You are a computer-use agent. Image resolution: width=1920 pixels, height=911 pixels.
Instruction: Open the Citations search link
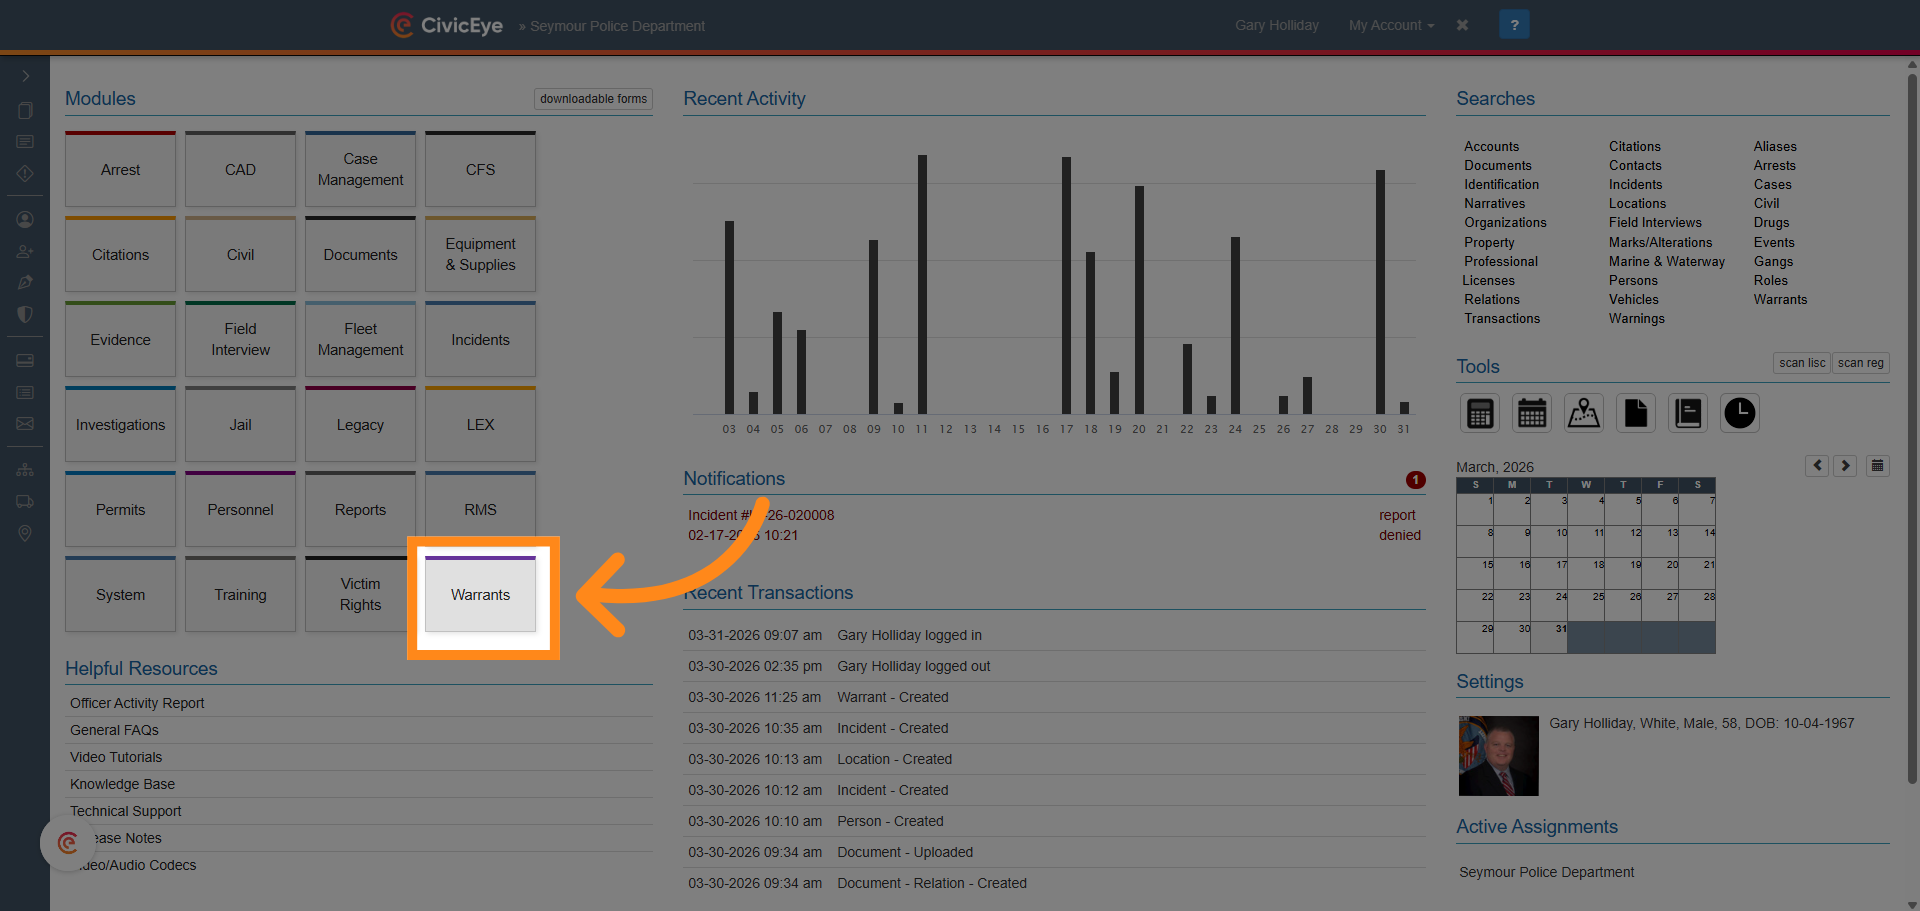pyautogui.click(x=1635, y=146)
